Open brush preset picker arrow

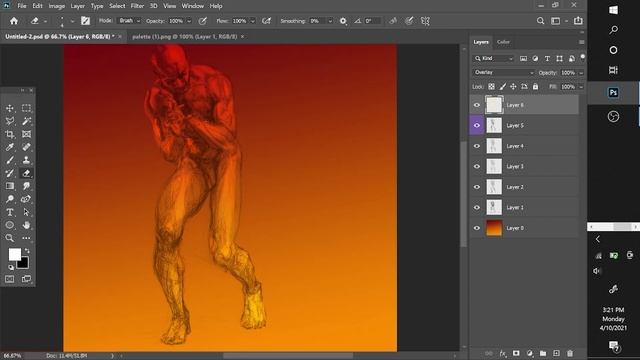pyautogui.click(x=72, y=21)
